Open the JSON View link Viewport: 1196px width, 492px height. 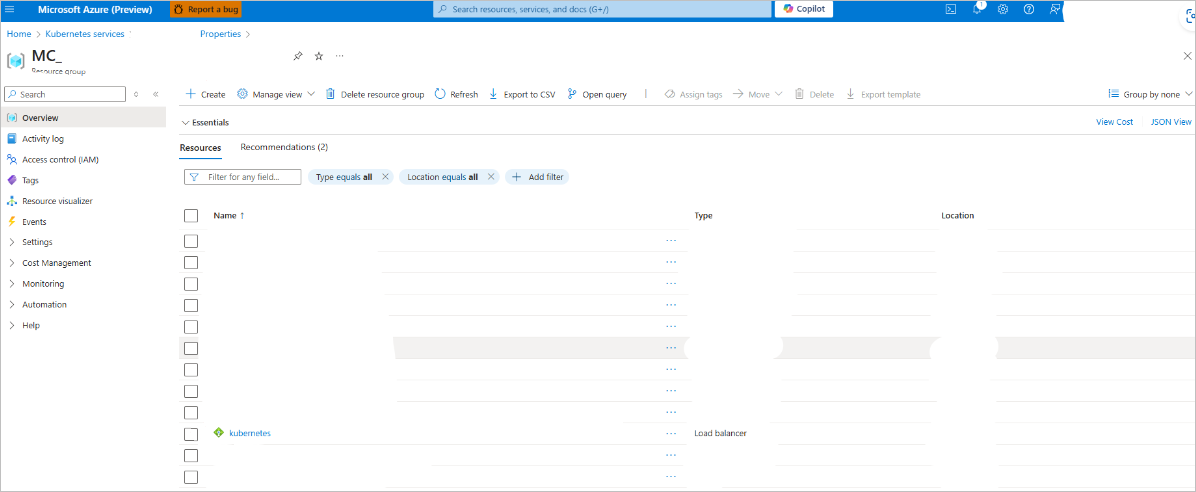[x=1171, y=122]
